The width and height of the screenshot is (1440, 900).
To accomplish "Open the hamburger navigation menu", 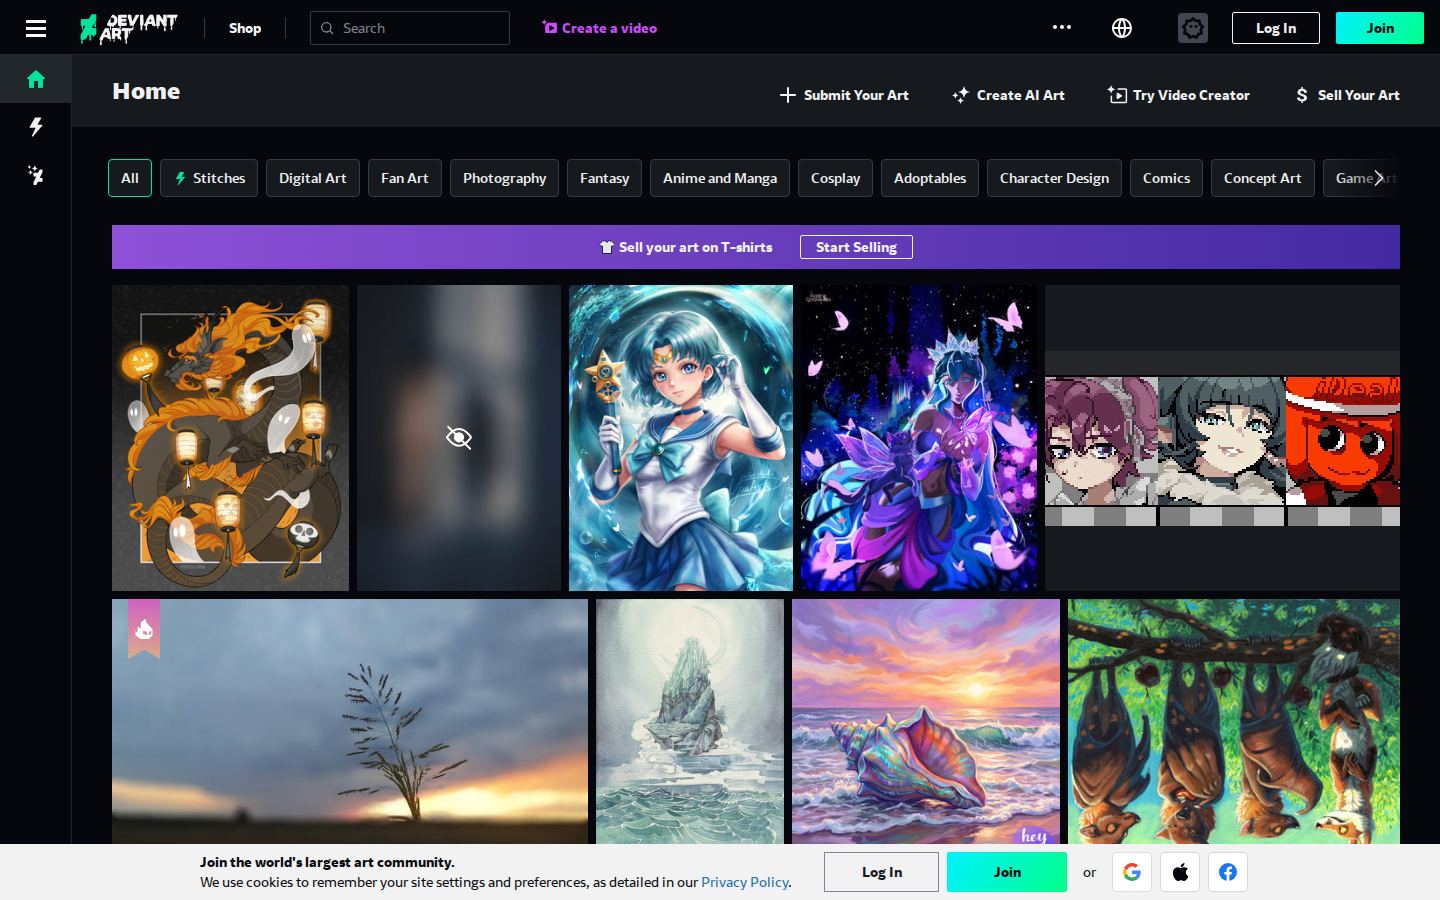I will (x=36, y=28).
